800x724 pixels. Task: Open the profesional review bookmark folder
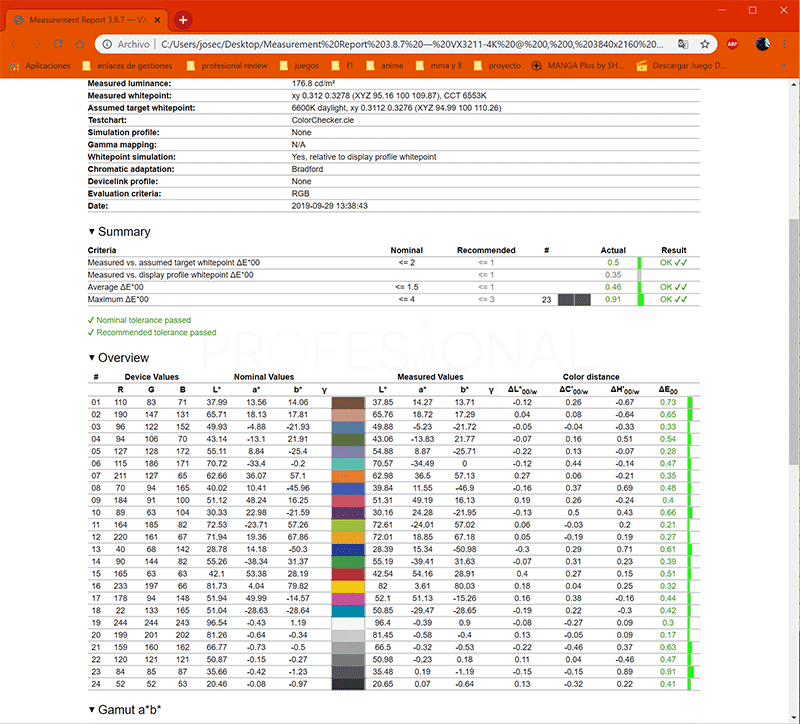(227, 66)
